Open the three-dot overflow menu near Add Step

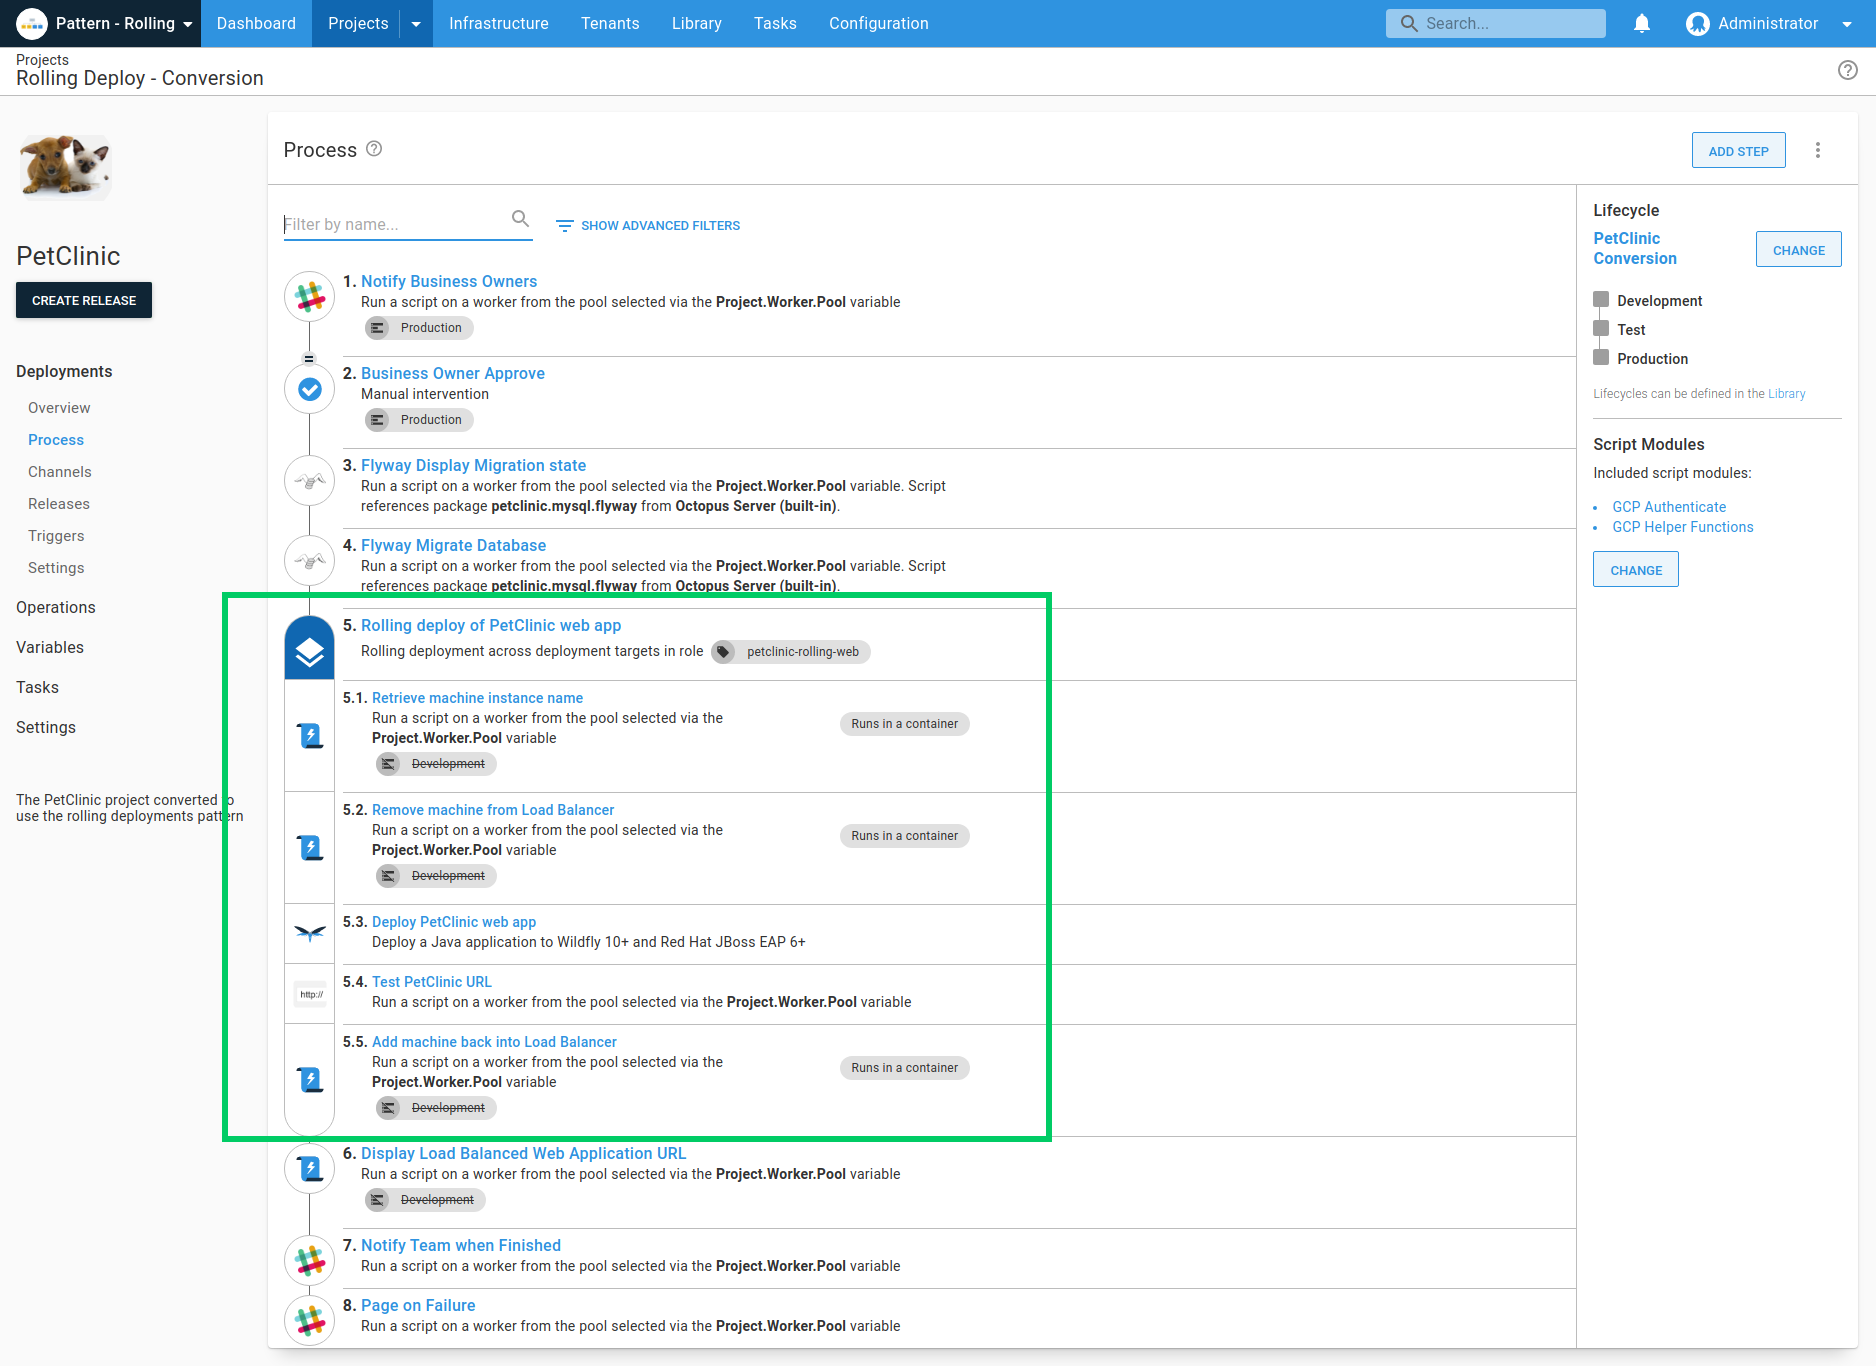coord(1818,150)
